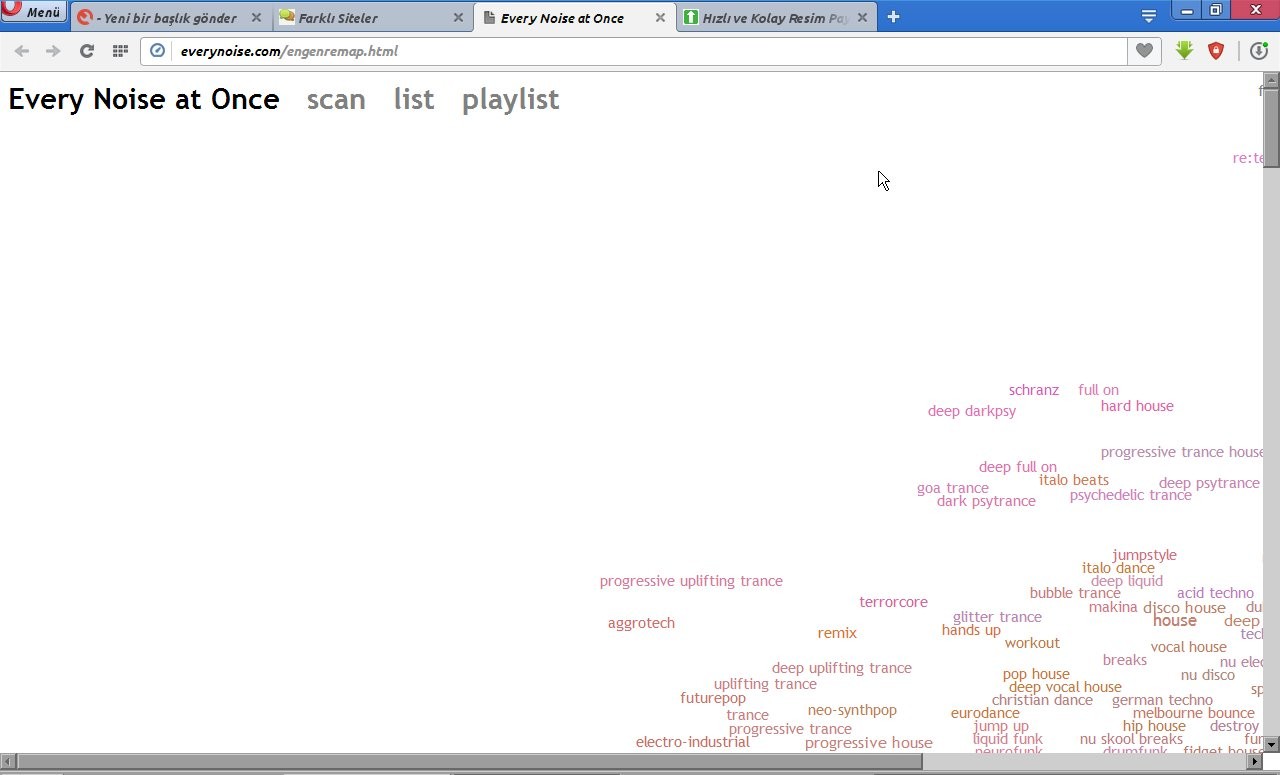Close the 'Yeni bir başlık gönder' tab
Screen dimensions: 1280x775
click(256, 18)
